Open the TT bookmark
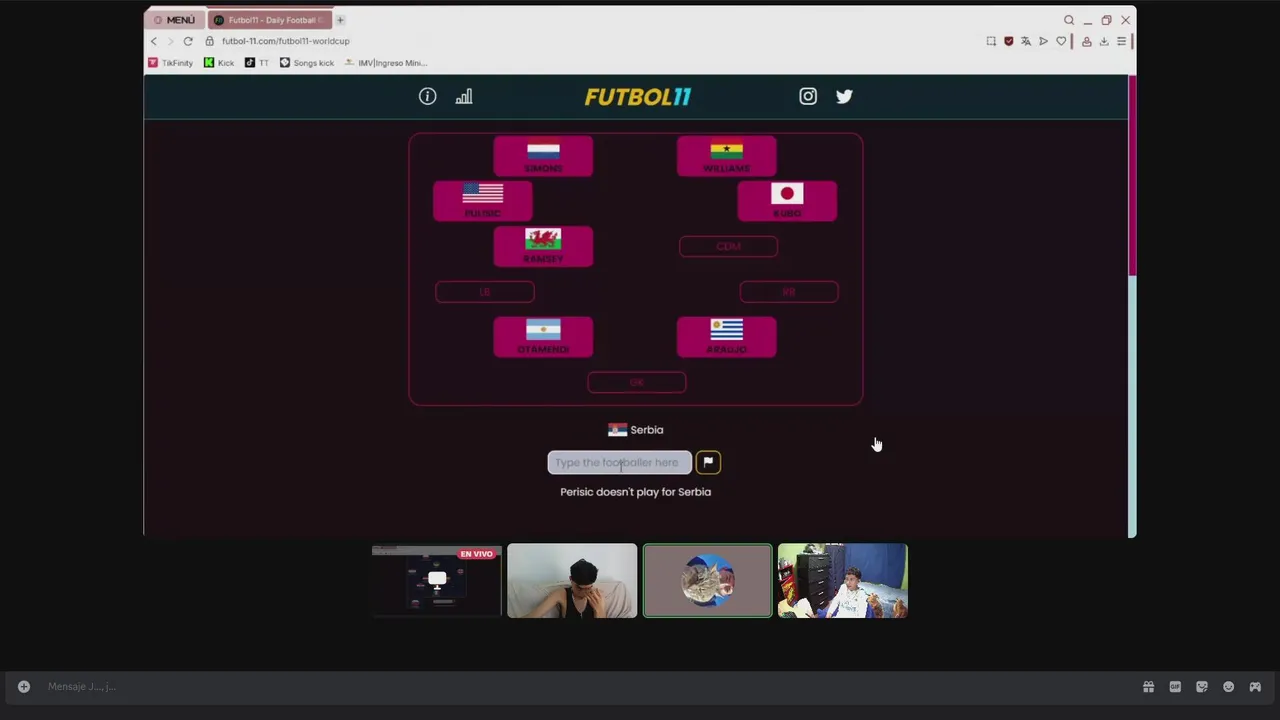 [x=257, y=62]
